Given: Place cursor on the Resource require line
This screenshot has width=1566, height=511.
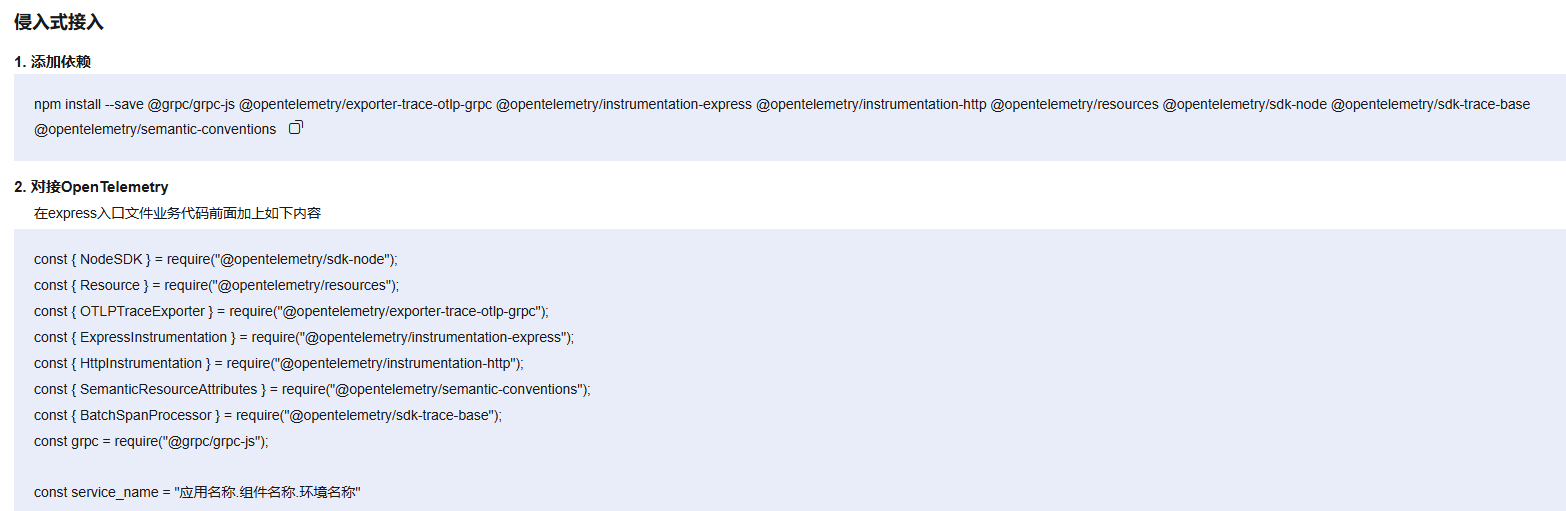Looking at the screenshot, I should point(216,285).
